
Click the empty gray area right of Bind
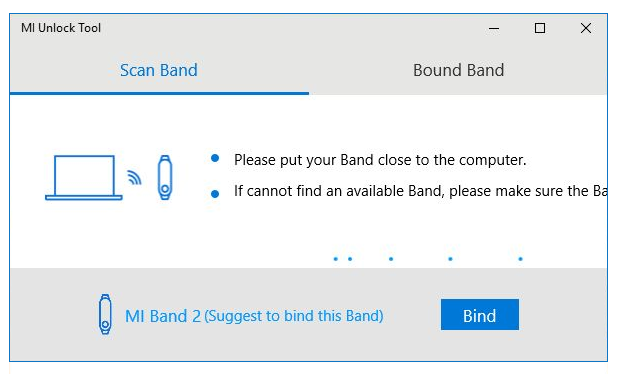[x=563, y=315]
